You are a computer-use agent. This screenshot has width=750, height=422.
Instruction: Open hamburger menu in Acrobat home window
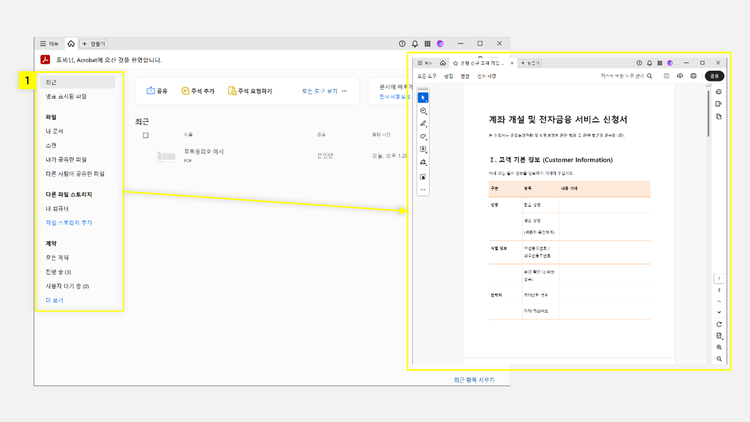point(49,44)
